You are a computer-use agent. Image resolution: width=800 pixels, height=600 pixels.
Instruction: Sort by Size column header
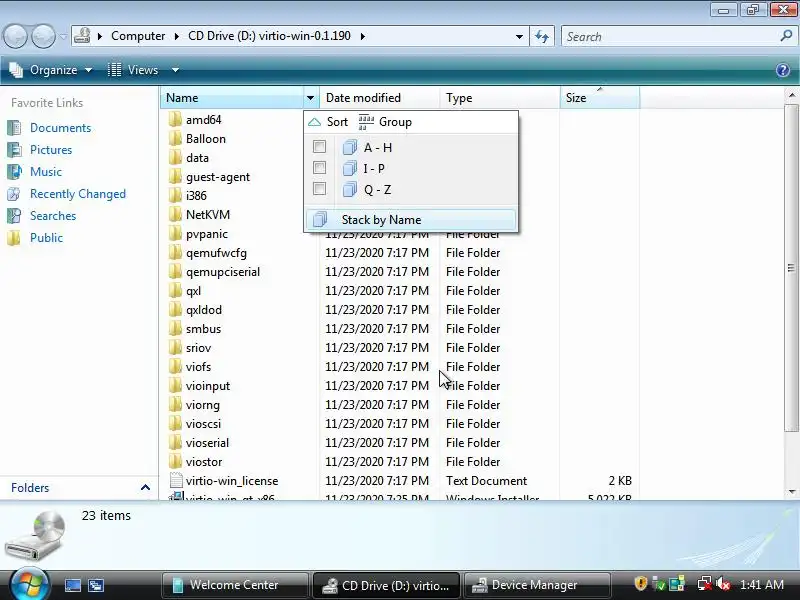[599, 97]
